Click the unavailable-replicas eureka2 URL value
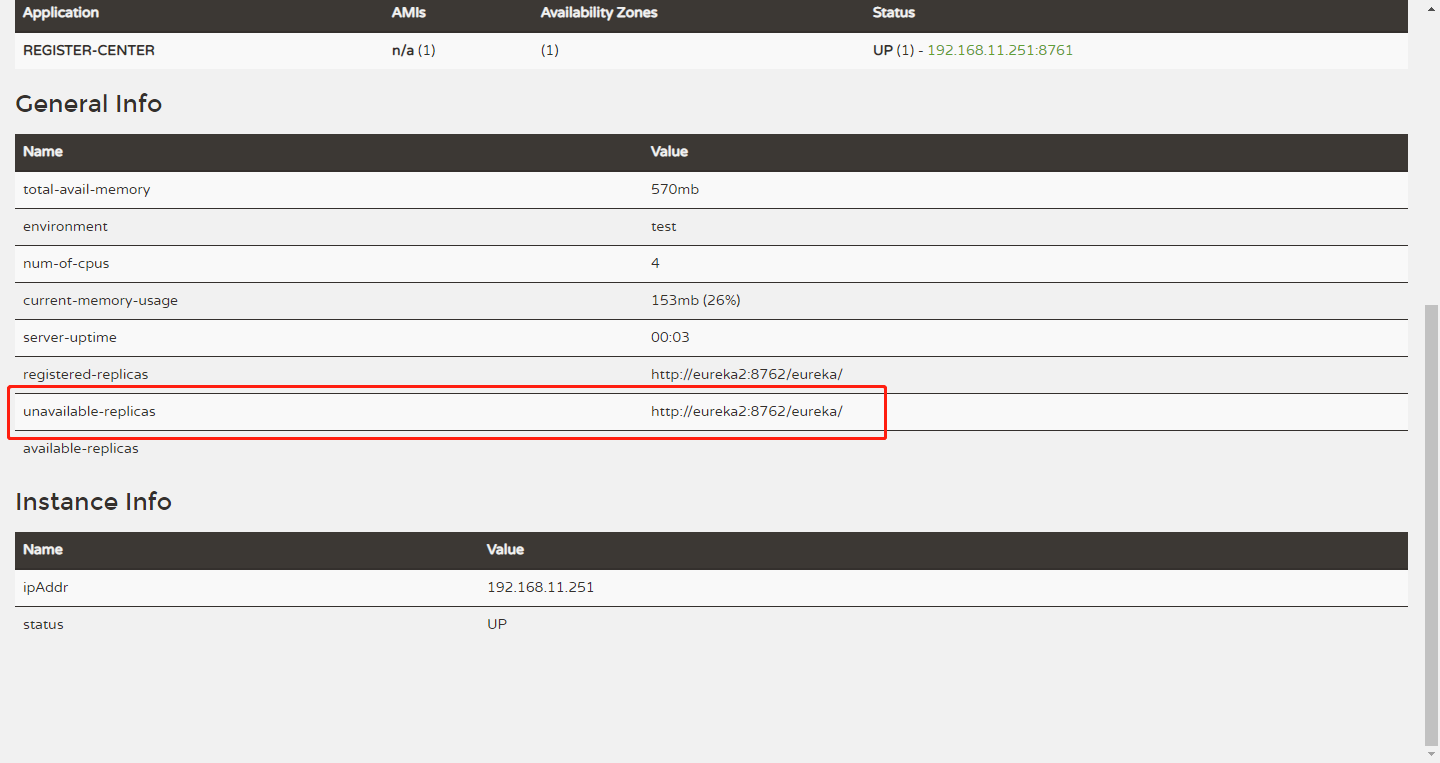The height and width of the screenshot is (763, 1440). (x=747, y=411)
